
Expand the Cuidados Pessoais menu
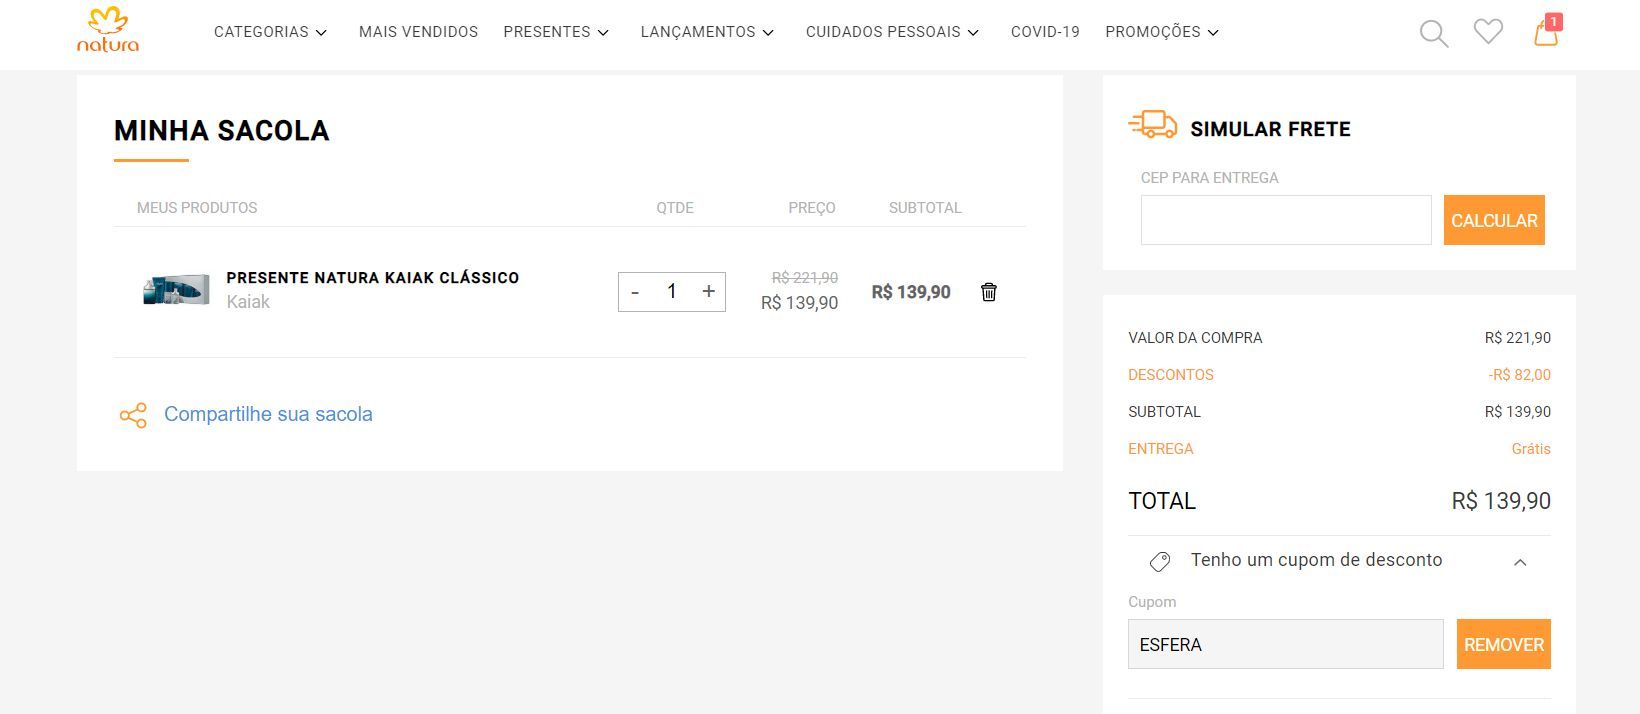click(x=892, y=32)
